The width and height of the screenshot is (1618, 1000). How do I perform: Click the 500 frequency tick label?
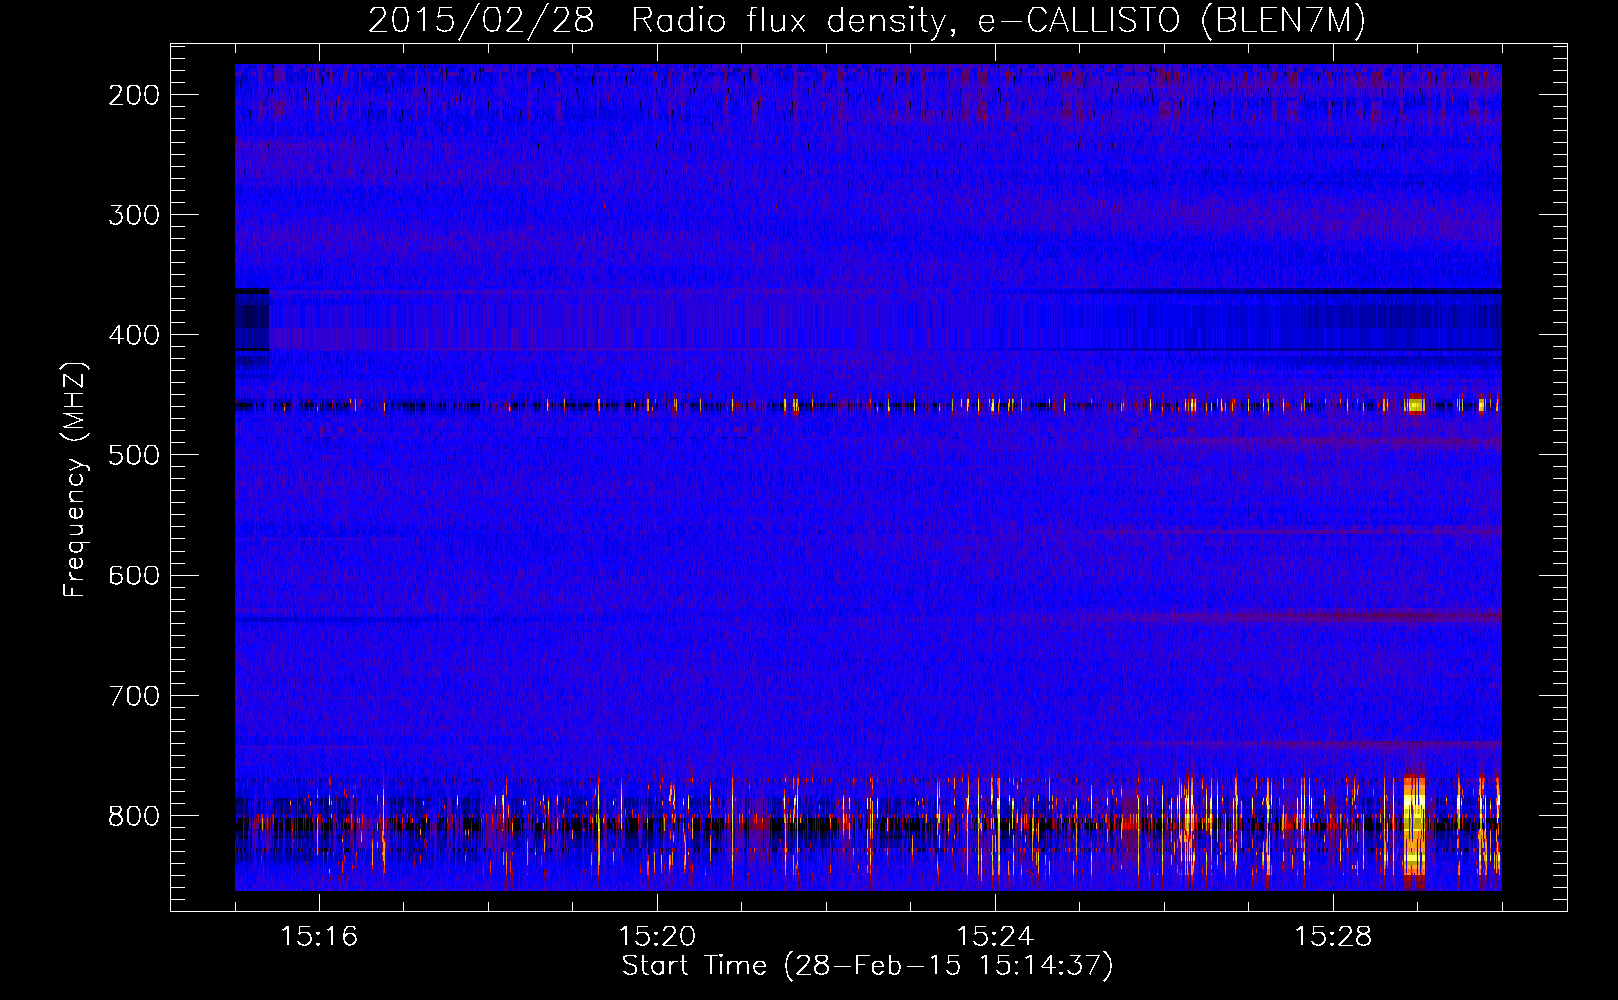point(134,455)
